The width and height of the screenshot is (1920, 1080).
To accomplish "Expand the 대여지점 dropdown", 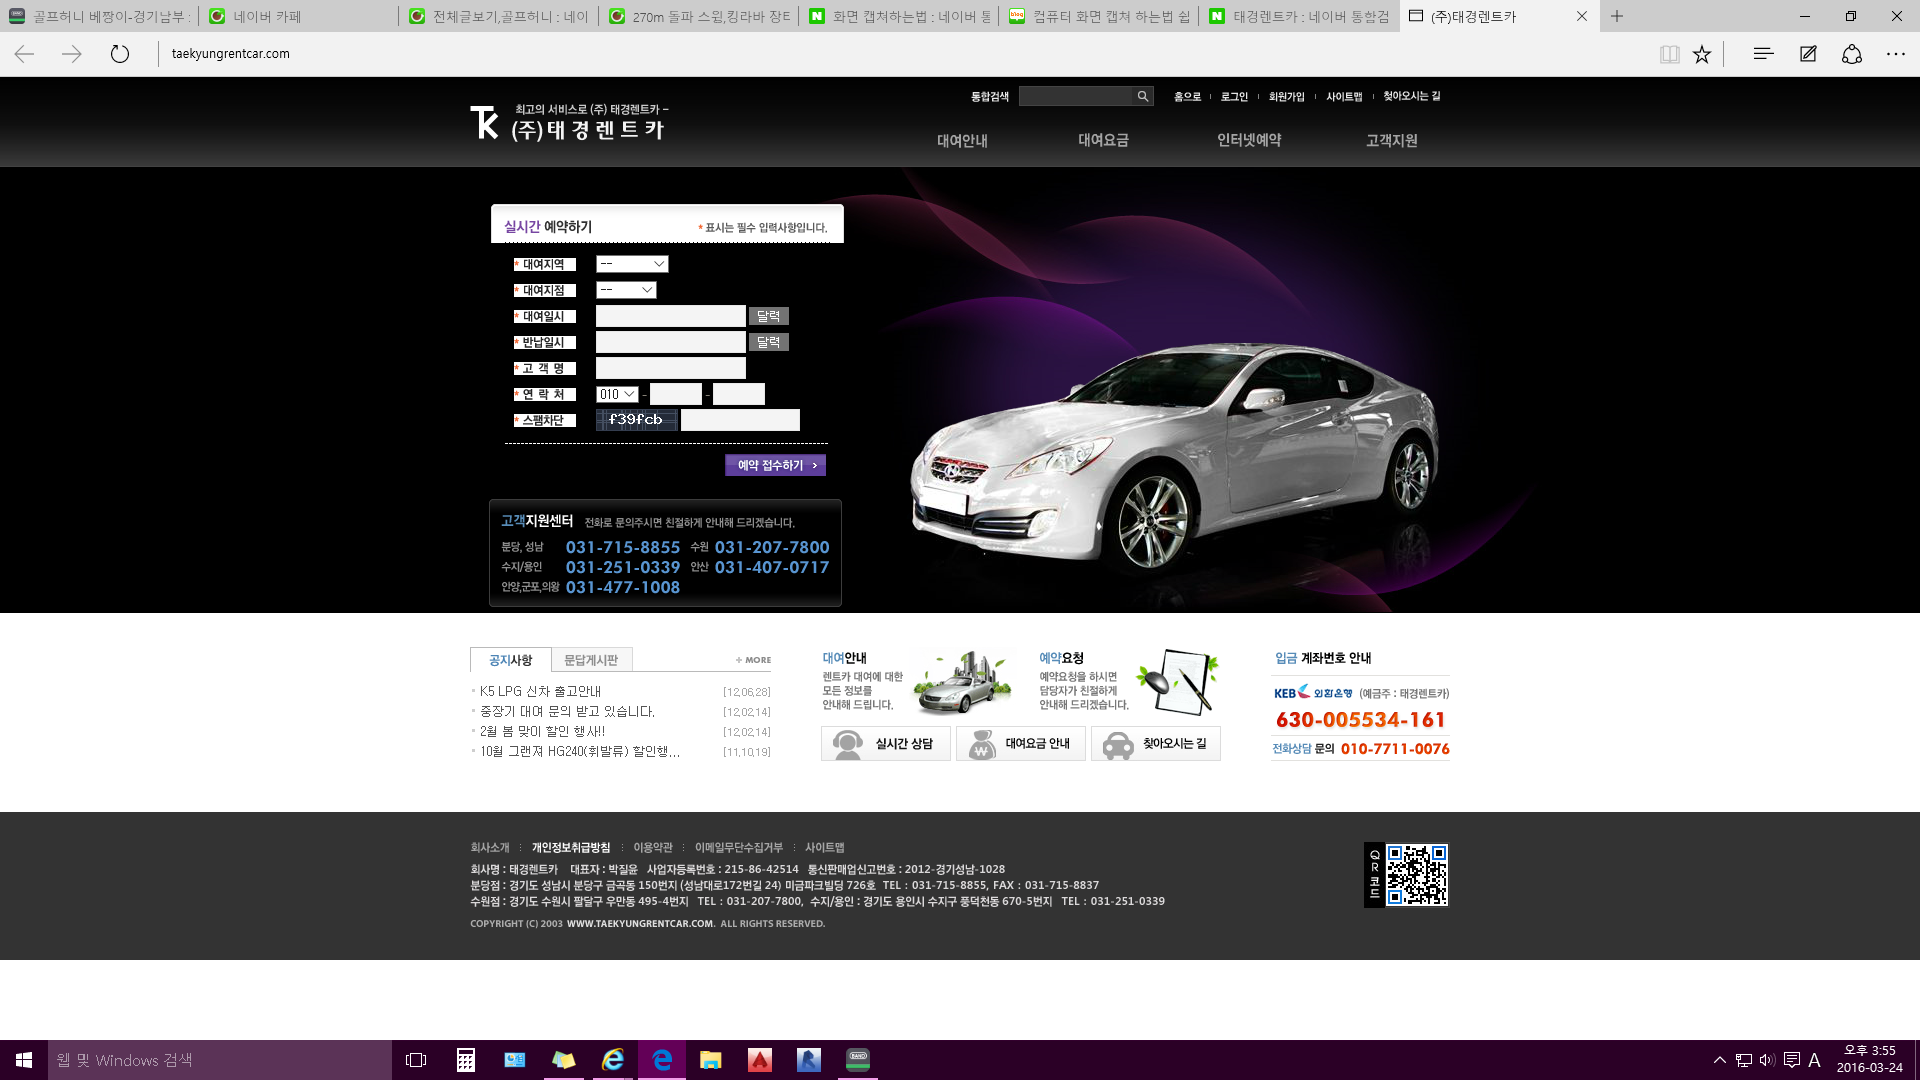I will click(x=626, y=290).
